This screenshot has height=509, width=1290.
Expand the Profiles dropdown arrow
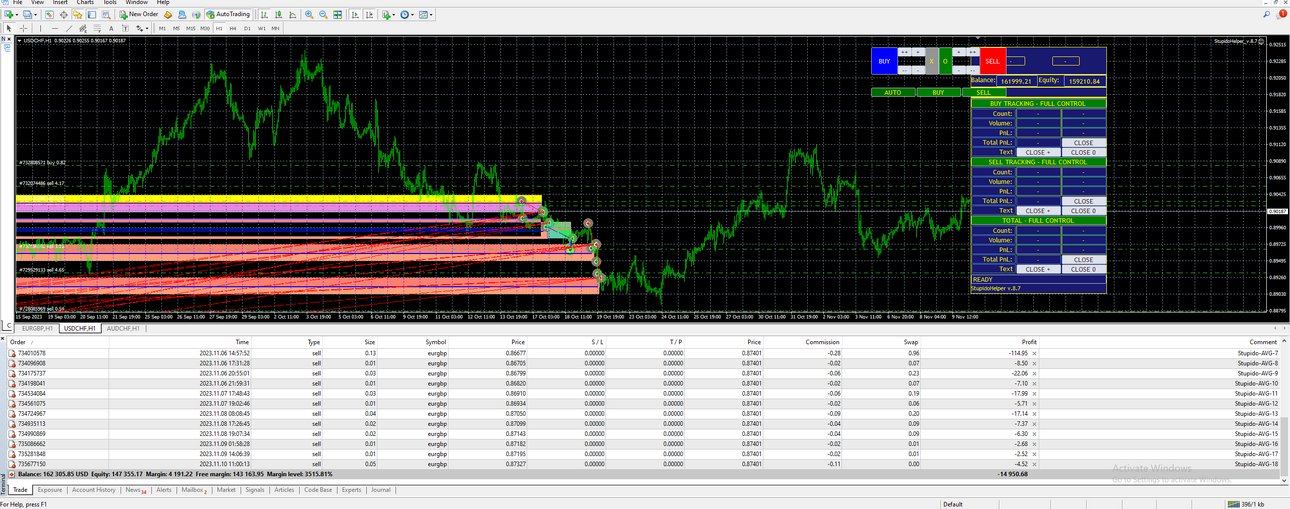[x=35, y=14]
